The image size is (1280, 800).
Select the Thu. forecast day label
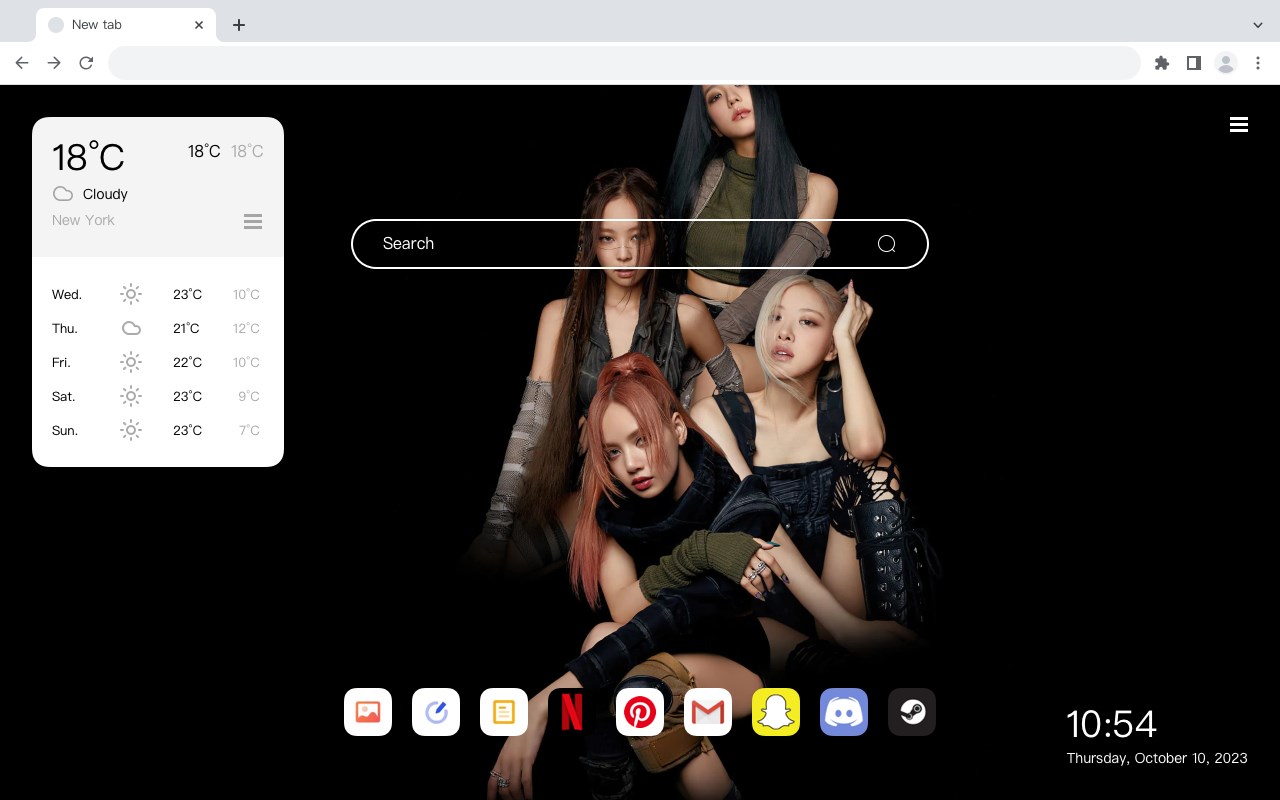65,328
